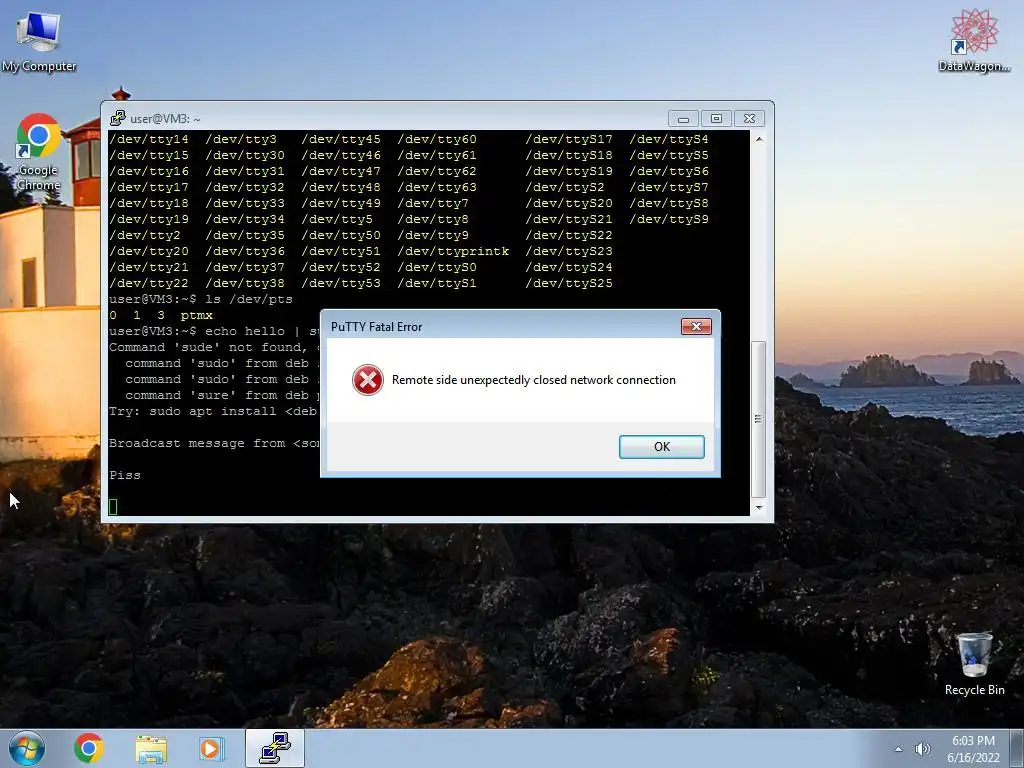Click the 'PuTTY Fatal Error' dialog title
The width and height of the screenshot is (1024, 768).
pyautogui.click(x=376, y=327)
